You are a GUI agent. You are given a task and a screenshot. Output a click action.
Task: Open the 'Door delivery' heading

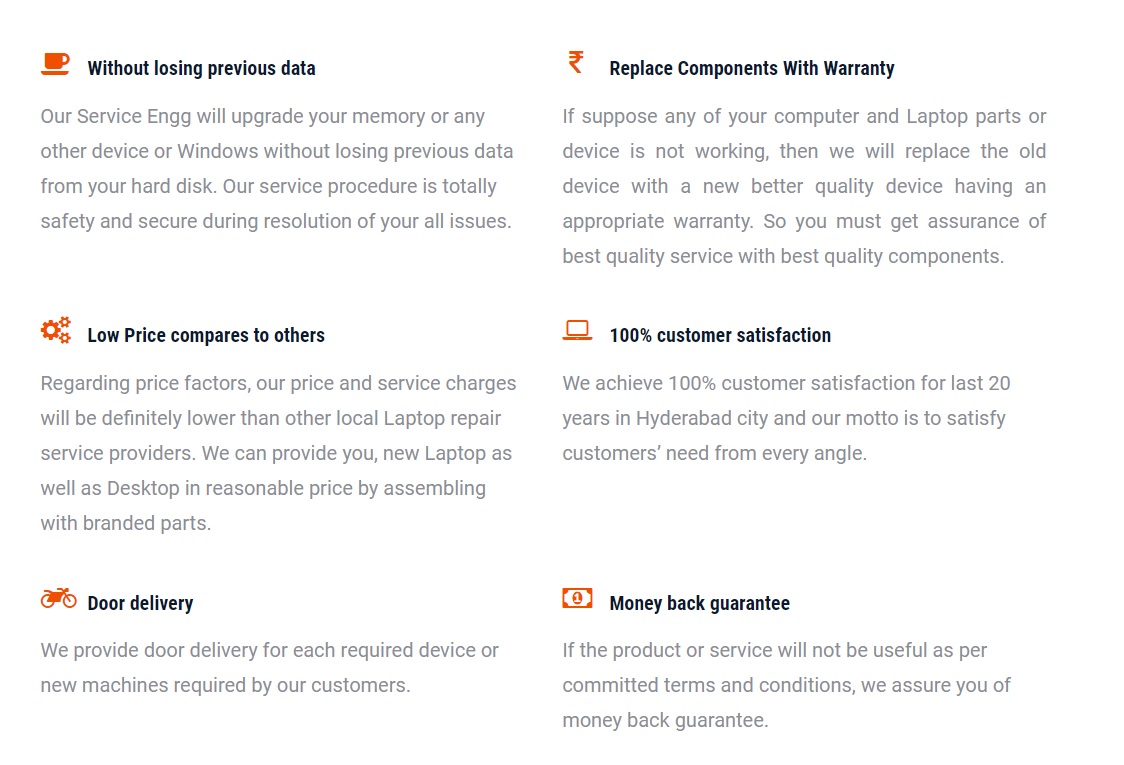tap(140, 604)
